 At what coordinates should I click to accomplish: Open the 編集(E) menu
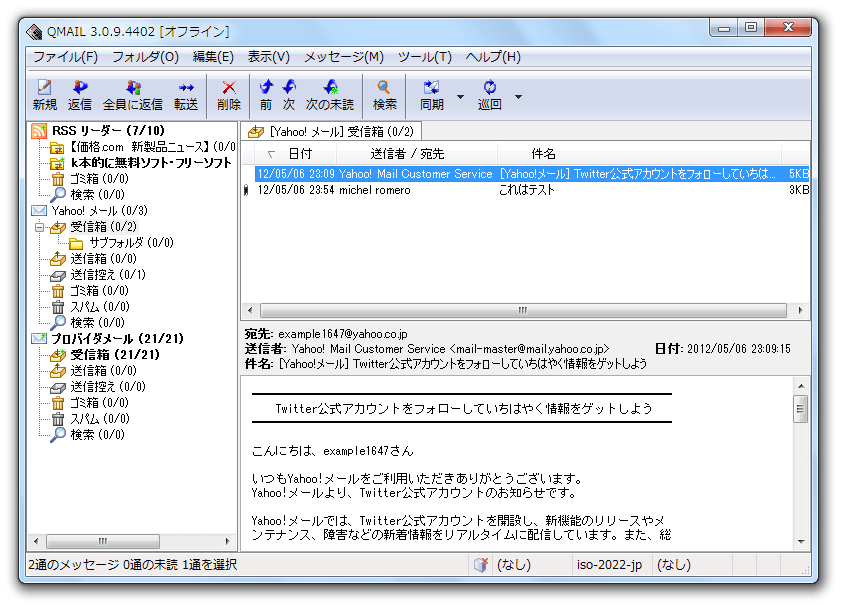coord(213,57)
